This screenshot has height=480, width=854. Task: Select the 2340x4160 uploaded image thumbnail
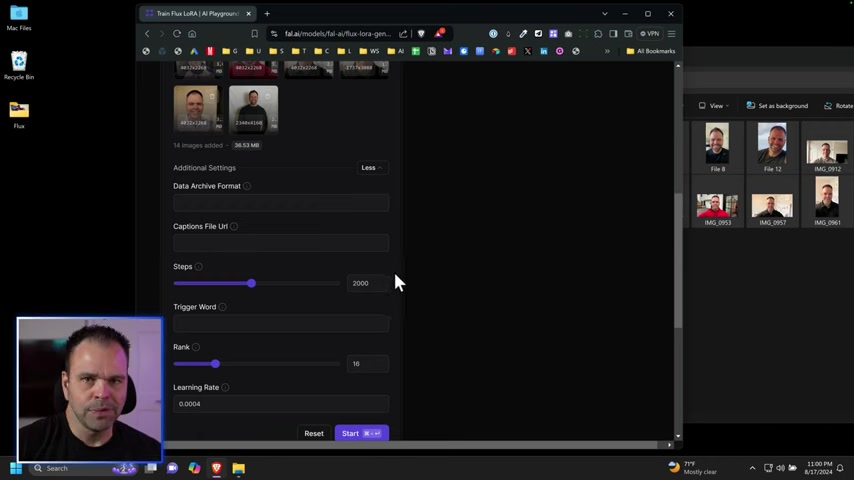point(253,109)
